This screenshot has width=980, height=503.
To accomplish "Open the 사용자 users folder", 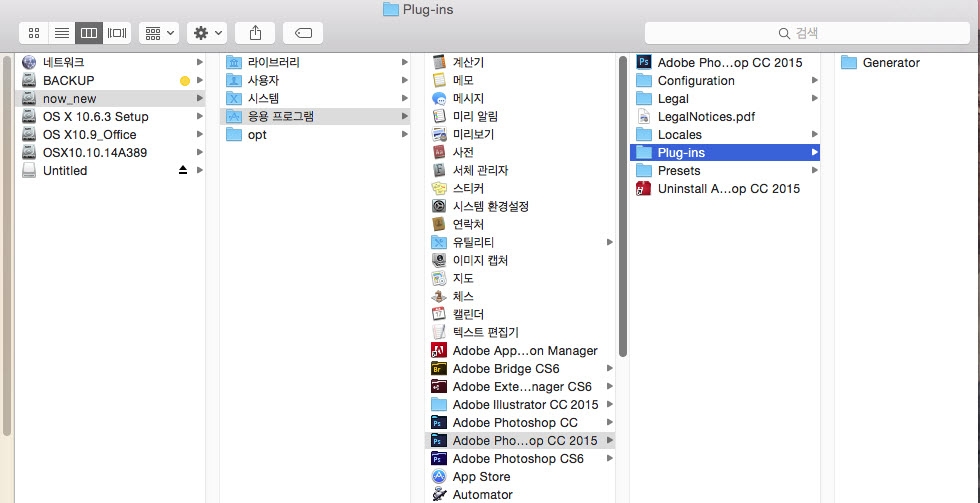I will click(x=315, y=81).
